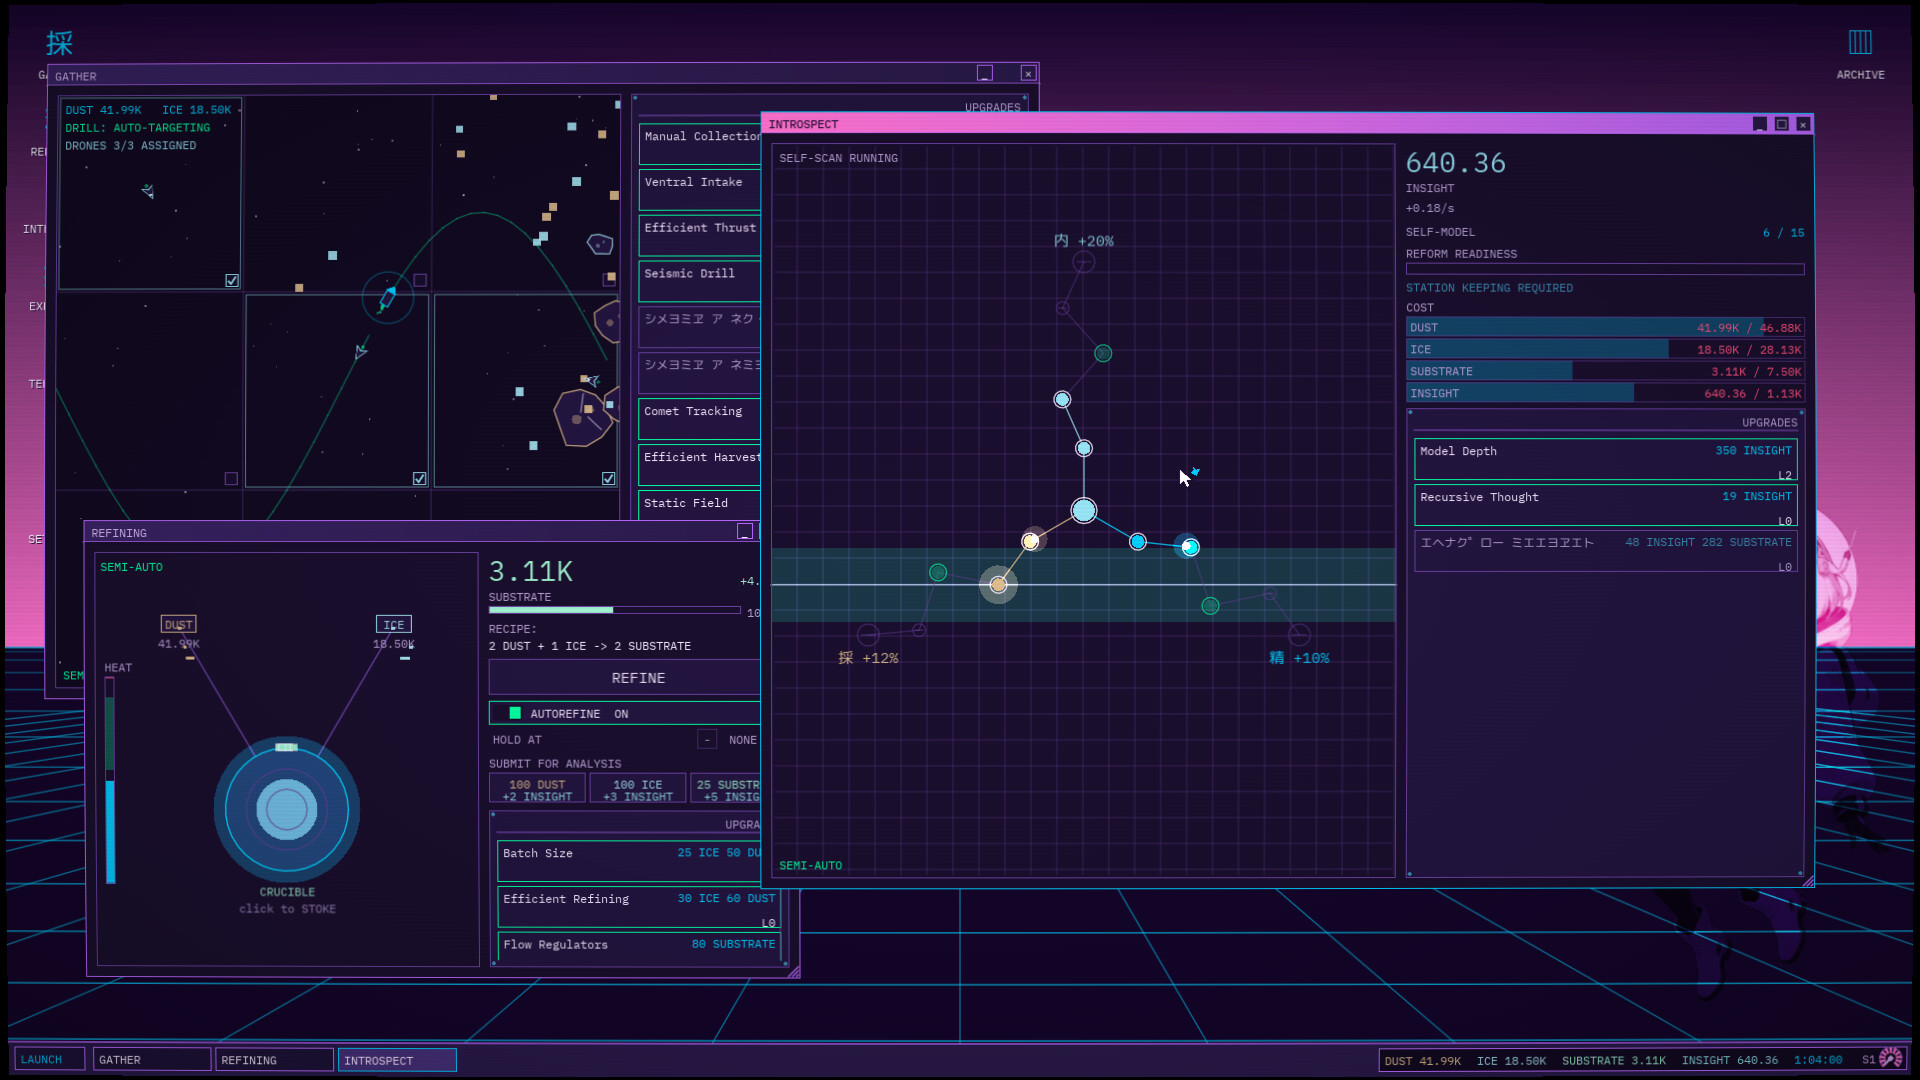The image size is (1920, 1080).
Task: Click the 'STATION KEEPING REQUIRED' text
Action: (1489, 288)
